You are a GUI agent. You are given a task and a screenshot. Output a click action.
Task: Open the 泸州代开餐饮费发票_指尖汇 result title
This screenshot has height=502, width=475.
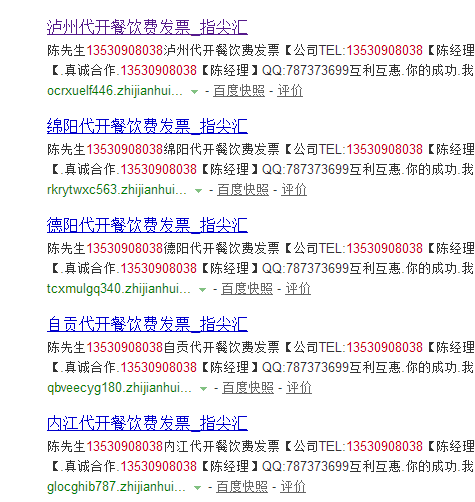147,27
